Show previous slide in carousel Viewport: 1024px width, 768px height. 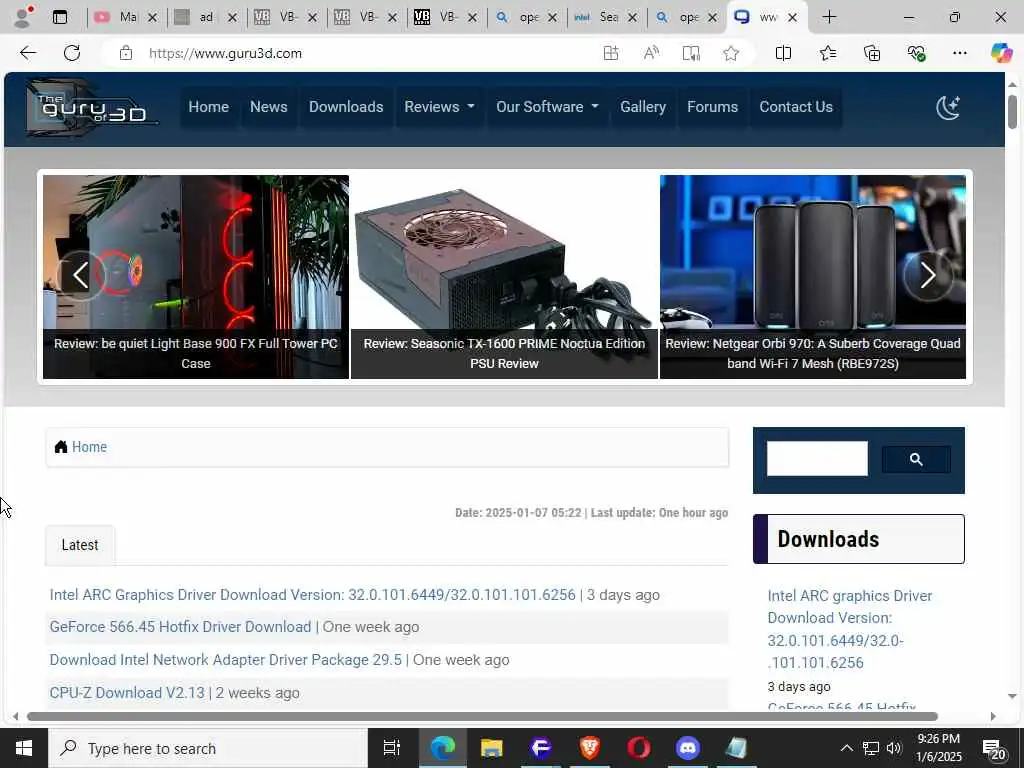(x=80, y=276)
